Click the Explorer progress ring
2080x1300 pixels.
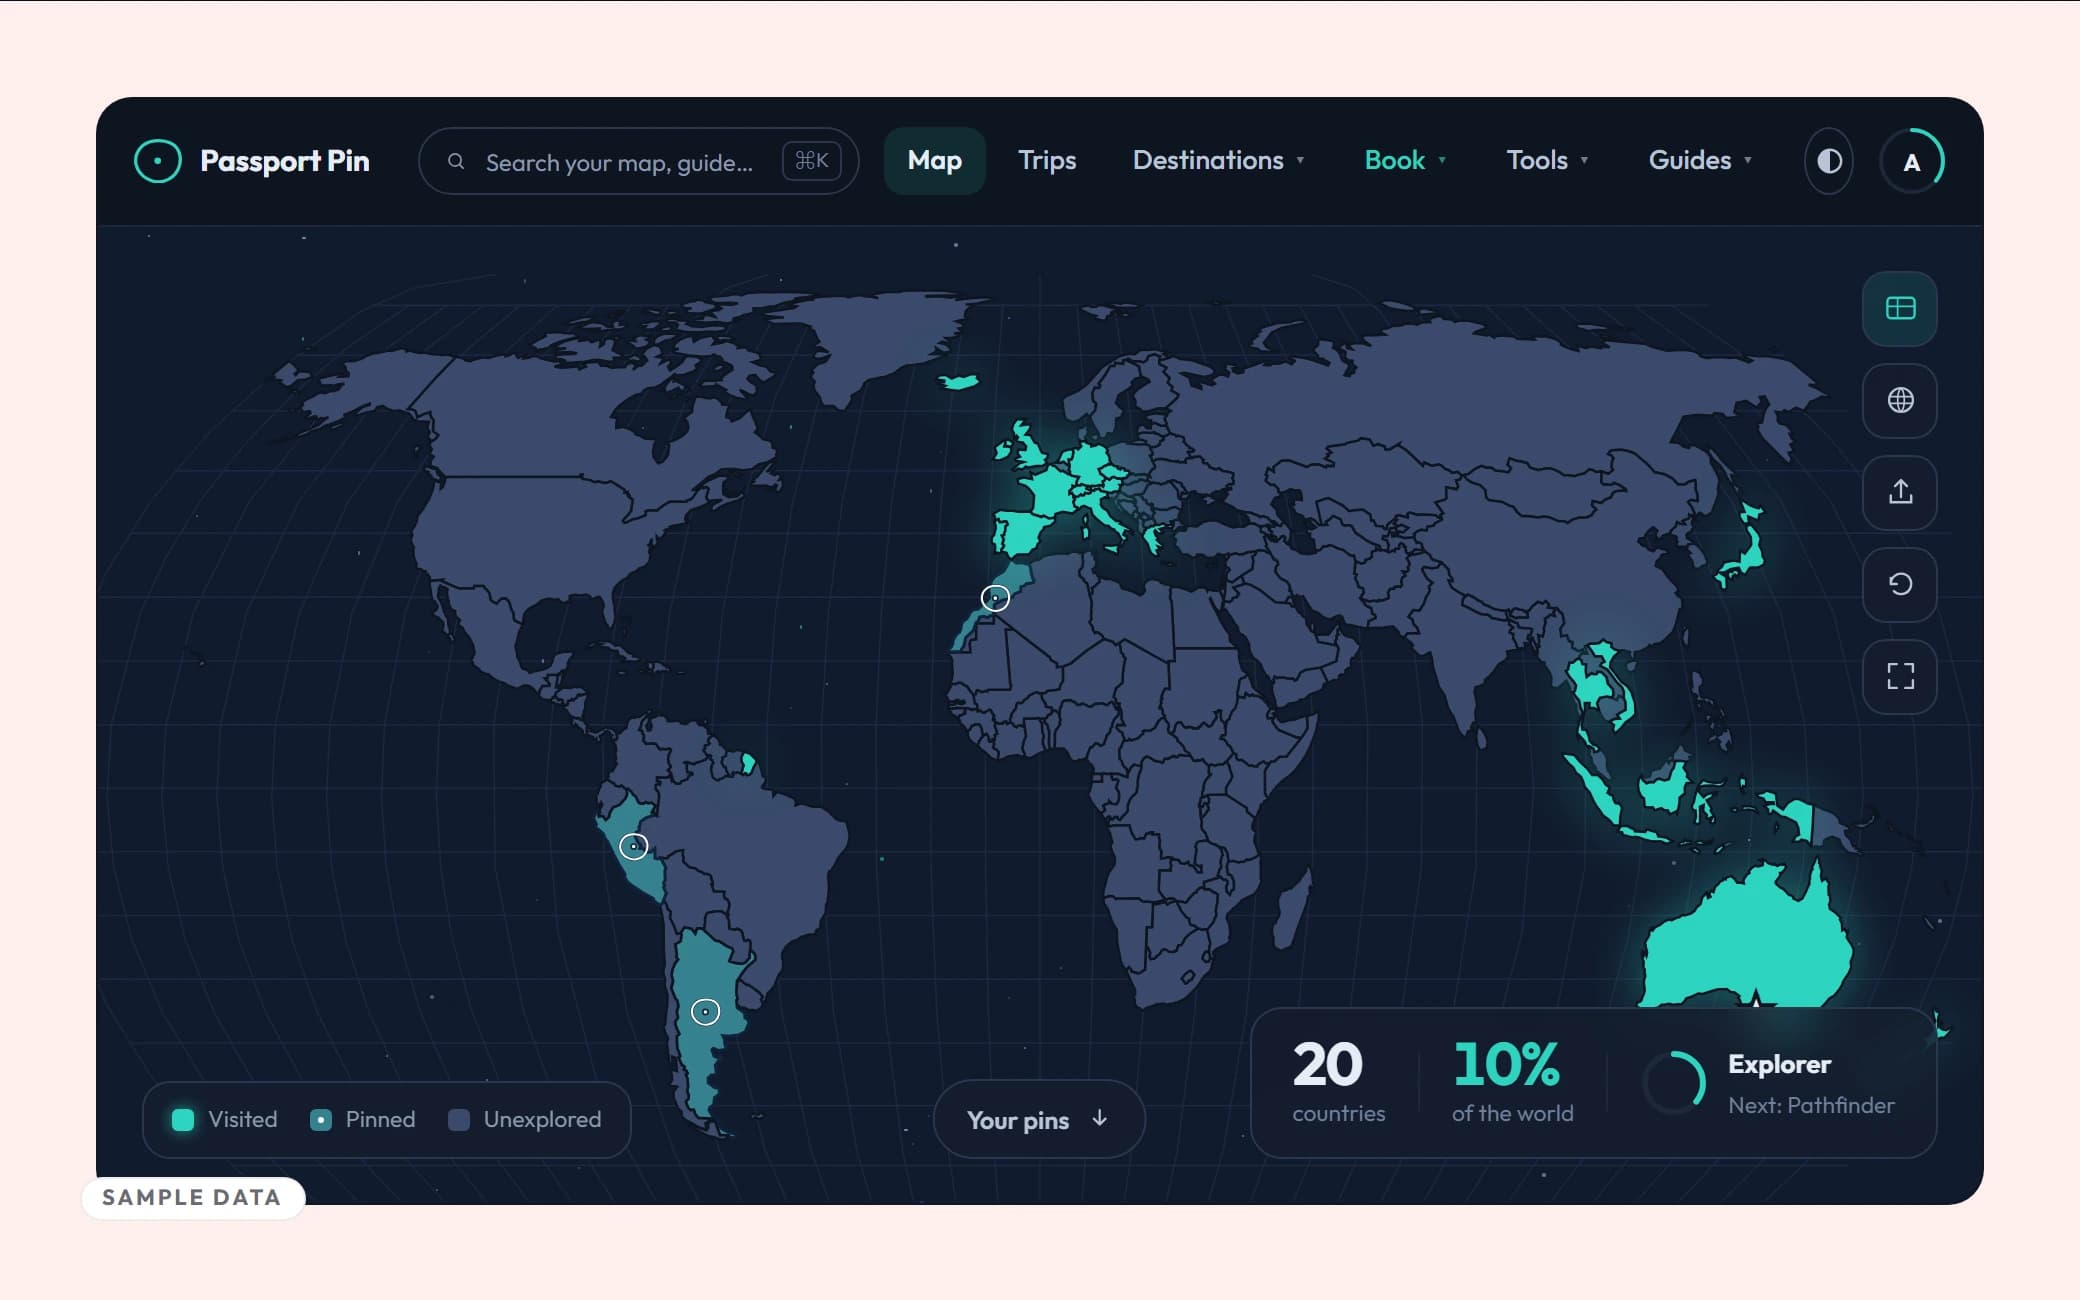(x=1674, y=1082)
